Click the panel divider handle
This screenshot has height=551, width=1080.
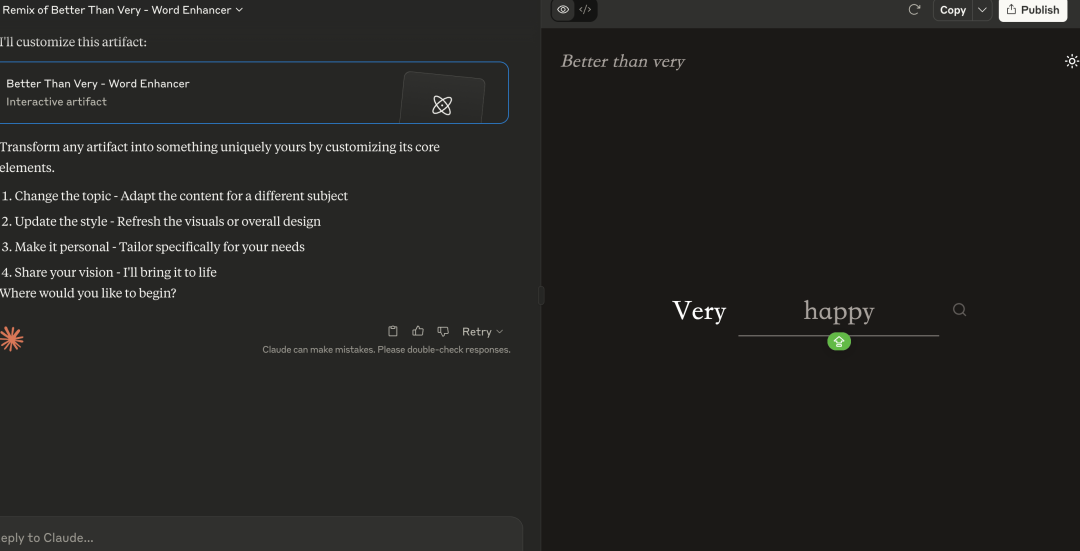[541, 295]
